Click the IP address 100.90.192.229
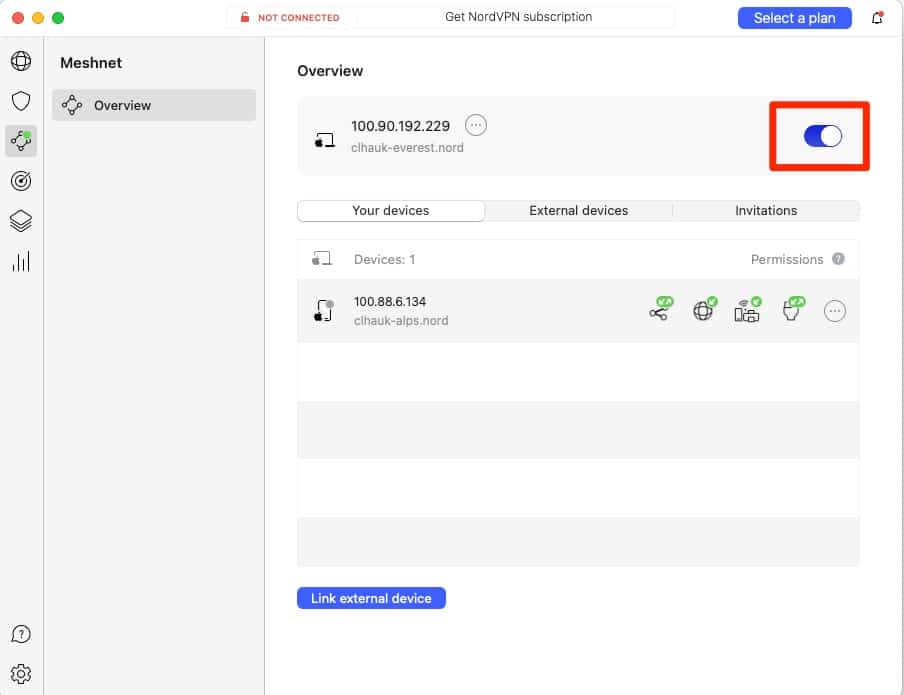This screenshot has width=904, height=695. (400, 126)
